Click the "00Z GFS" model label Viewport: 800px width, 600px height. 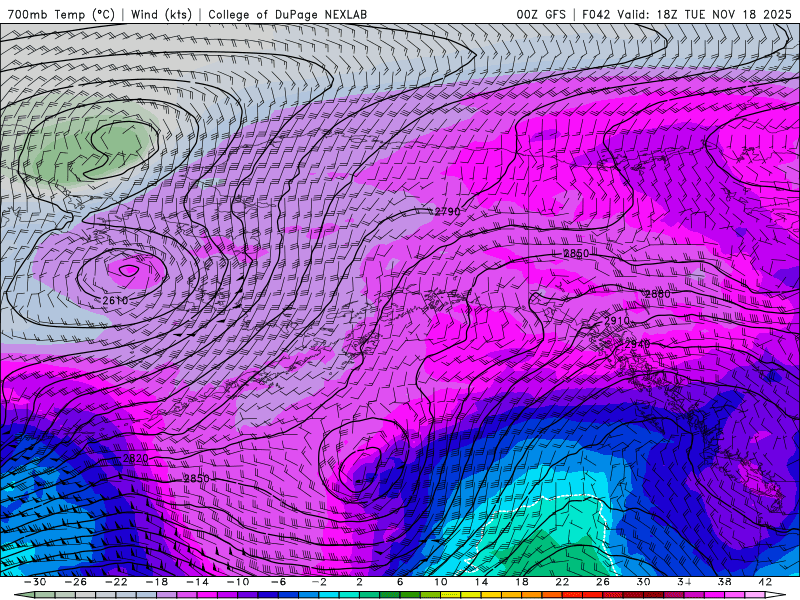tap(541, 14)
